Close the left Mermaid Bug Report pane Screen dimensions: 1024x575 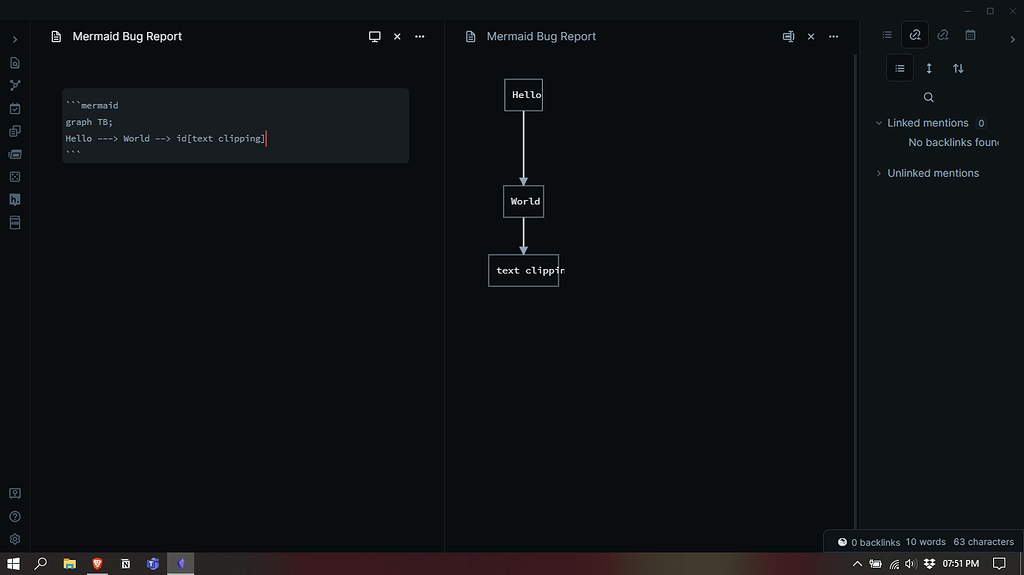tap(397, 36)
